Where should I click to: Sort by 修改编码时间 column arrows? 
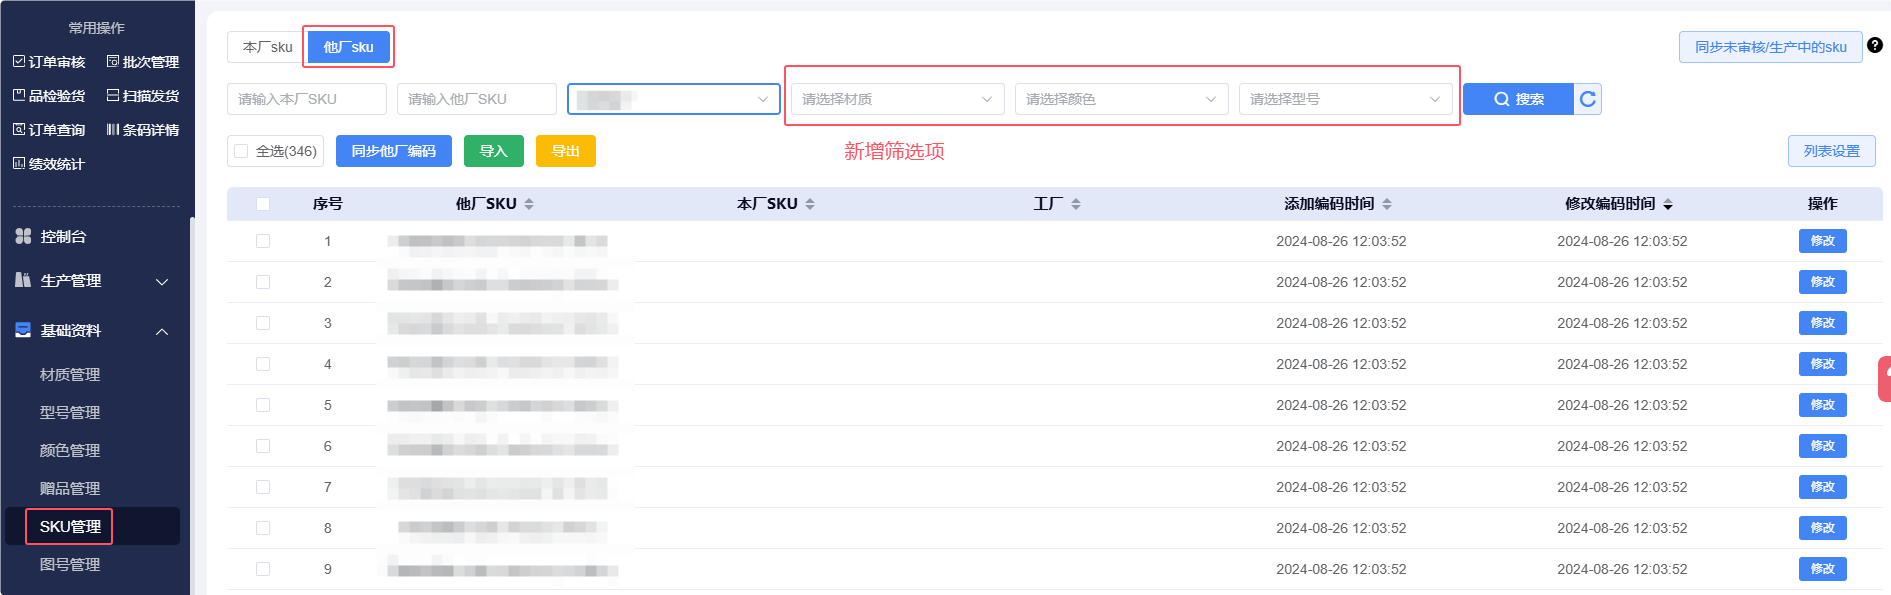coord(1668,204)
